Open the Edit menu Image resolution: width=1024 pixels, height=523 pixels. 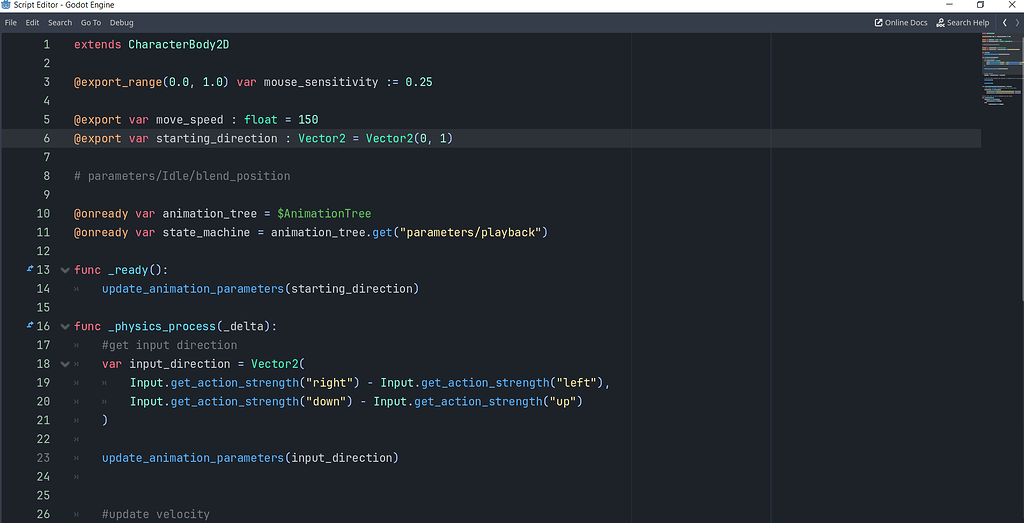click(33, 23)
